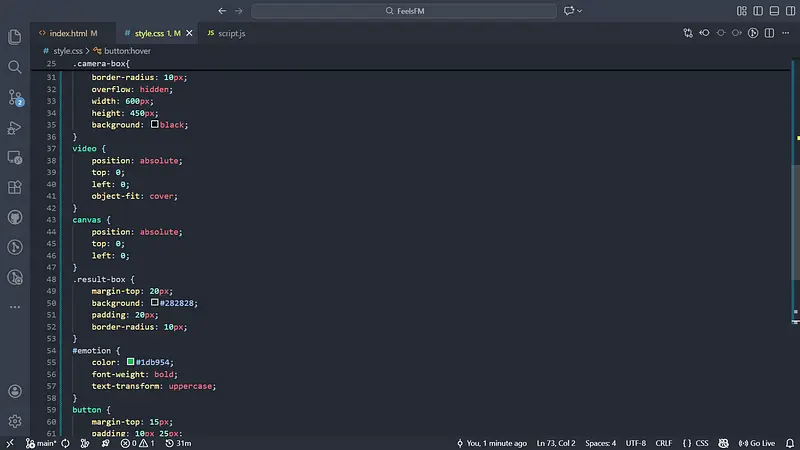This screenshot has width=800, height=450.
Task: Open more editor actions ellipsis menu
Action: coord(786,33)
